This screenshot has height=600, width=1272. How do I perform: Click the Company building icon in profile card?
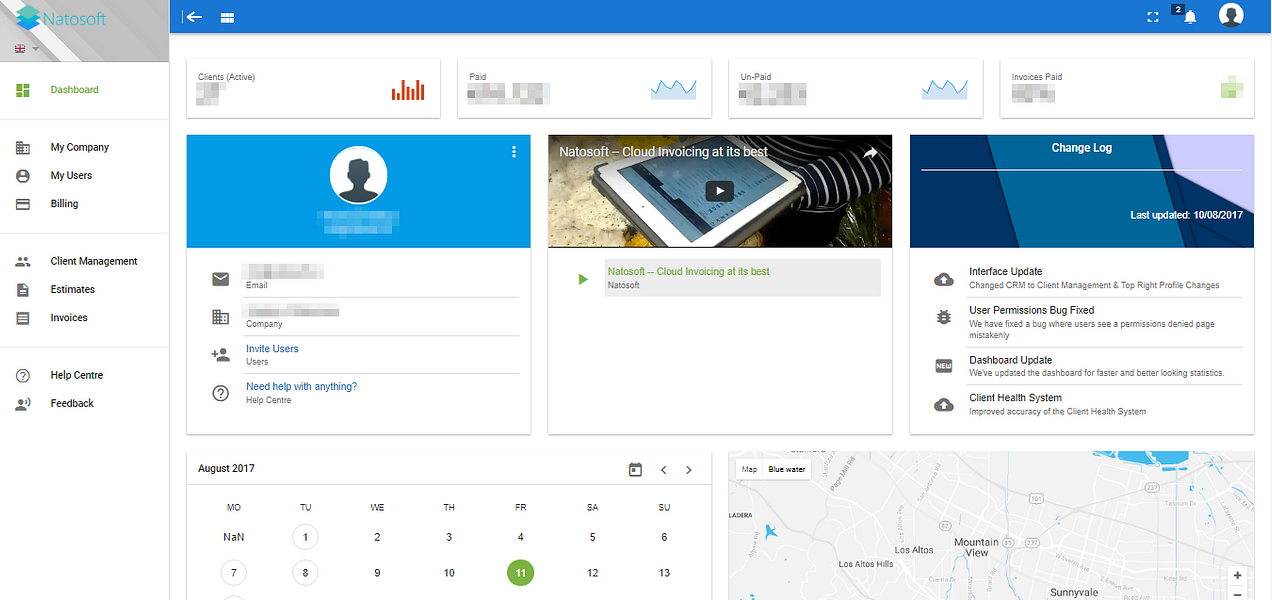[x=221, y=317]
